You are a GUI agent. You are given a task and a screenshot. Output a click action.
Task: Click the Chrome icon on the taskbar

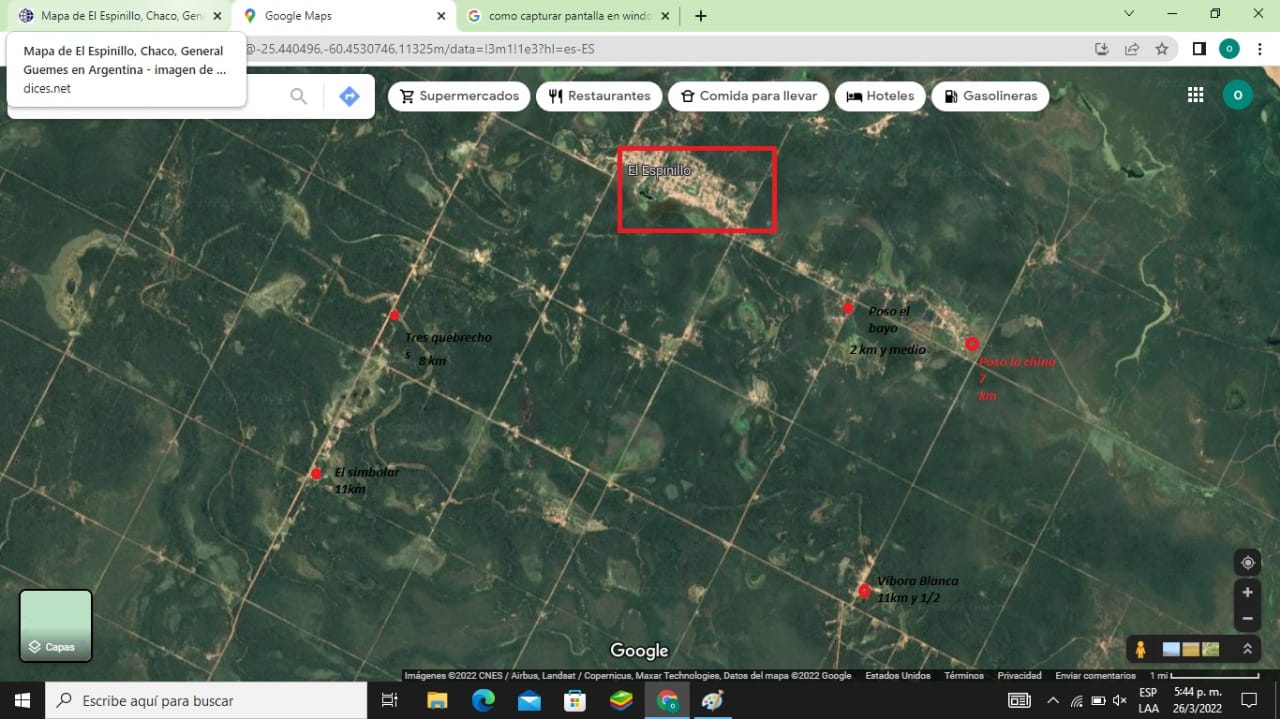tap(667, 701)
